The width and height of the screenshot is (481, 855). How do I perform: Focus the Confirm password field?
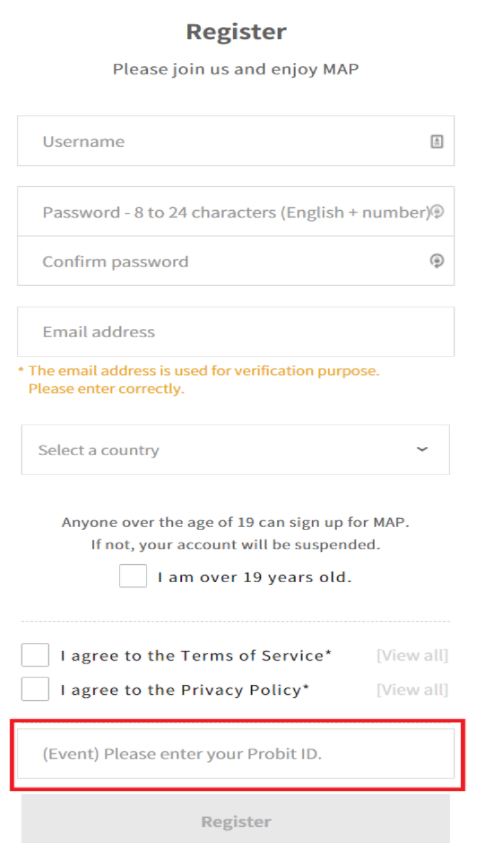coord(236,261)
